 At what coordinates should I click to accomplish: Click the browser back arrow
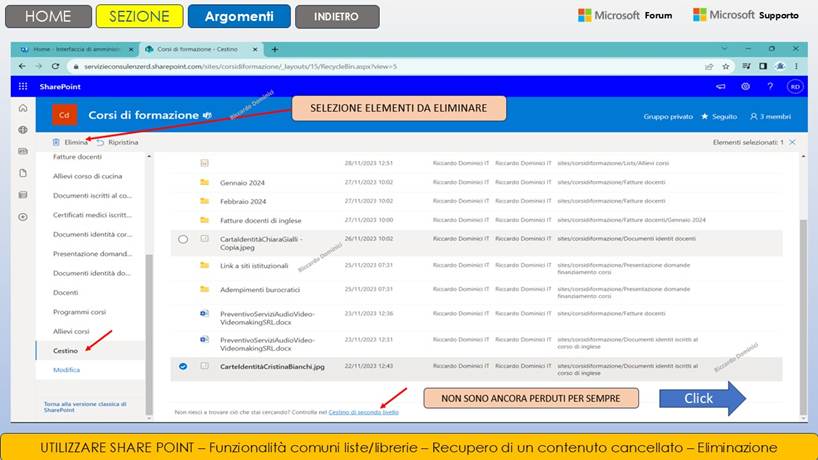pos(22,66)
